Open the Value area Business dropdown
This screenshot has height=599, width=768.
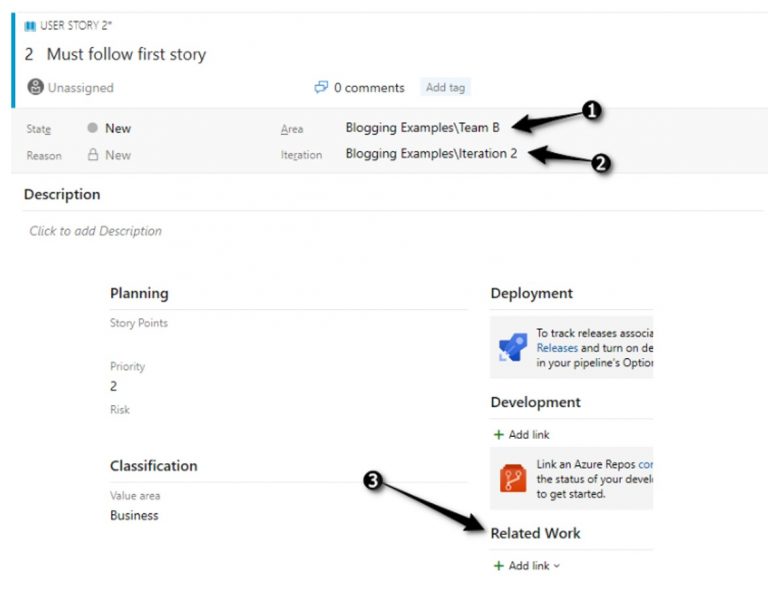click(134, 515)
